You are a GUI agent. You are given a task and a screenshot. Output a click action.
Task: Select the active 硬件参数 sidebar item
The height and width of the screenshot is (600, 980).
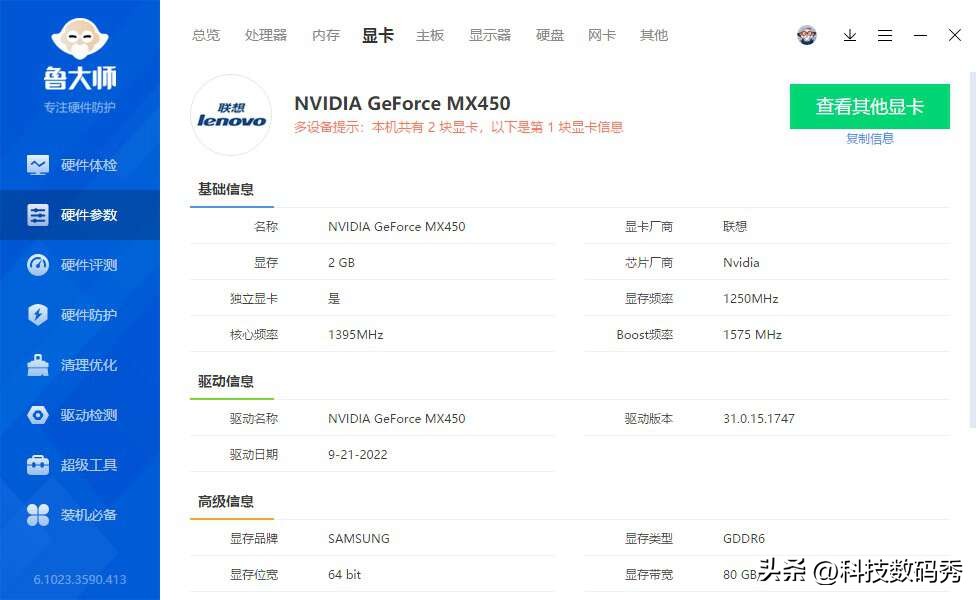(80, 214)
